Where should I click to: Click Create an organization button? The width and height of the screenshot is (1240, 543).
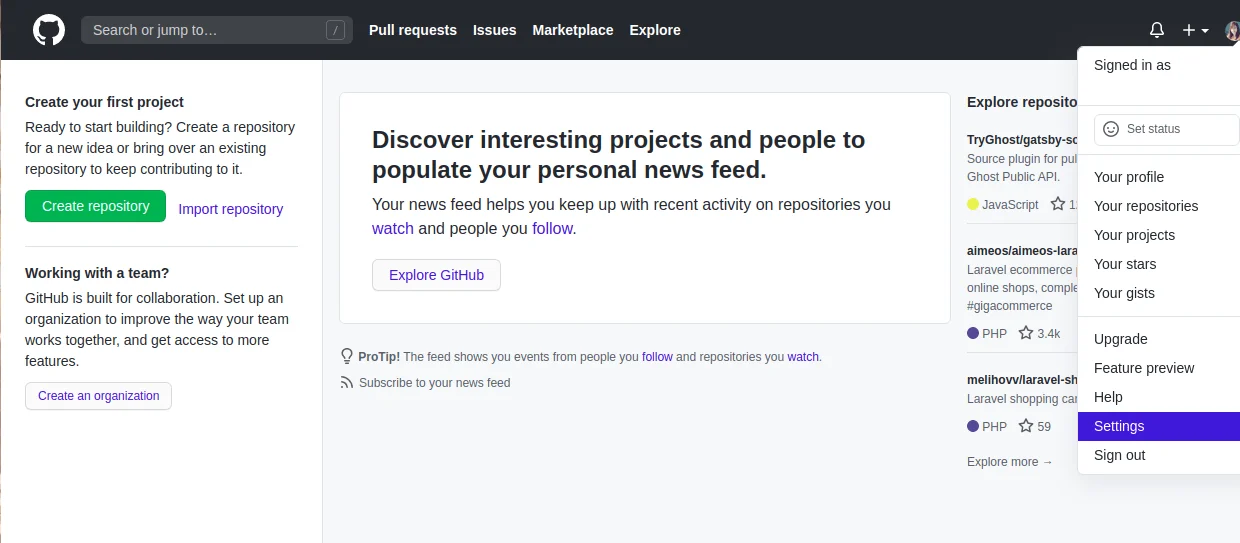click(98, 396)
